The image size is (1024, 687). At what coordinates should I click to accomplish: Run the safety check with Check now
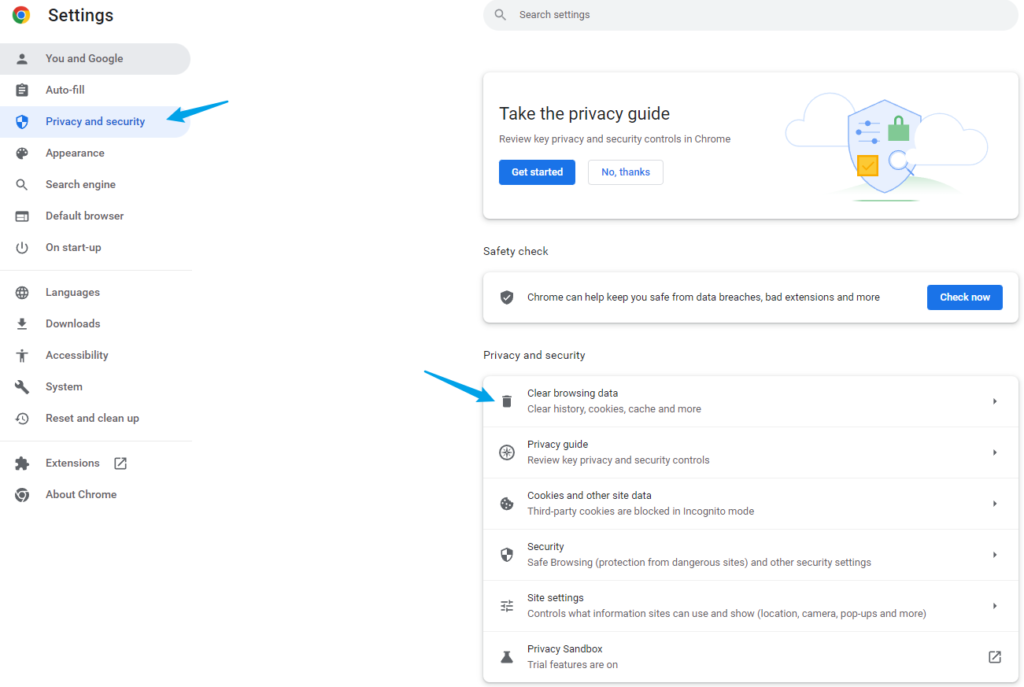(964, 297)
